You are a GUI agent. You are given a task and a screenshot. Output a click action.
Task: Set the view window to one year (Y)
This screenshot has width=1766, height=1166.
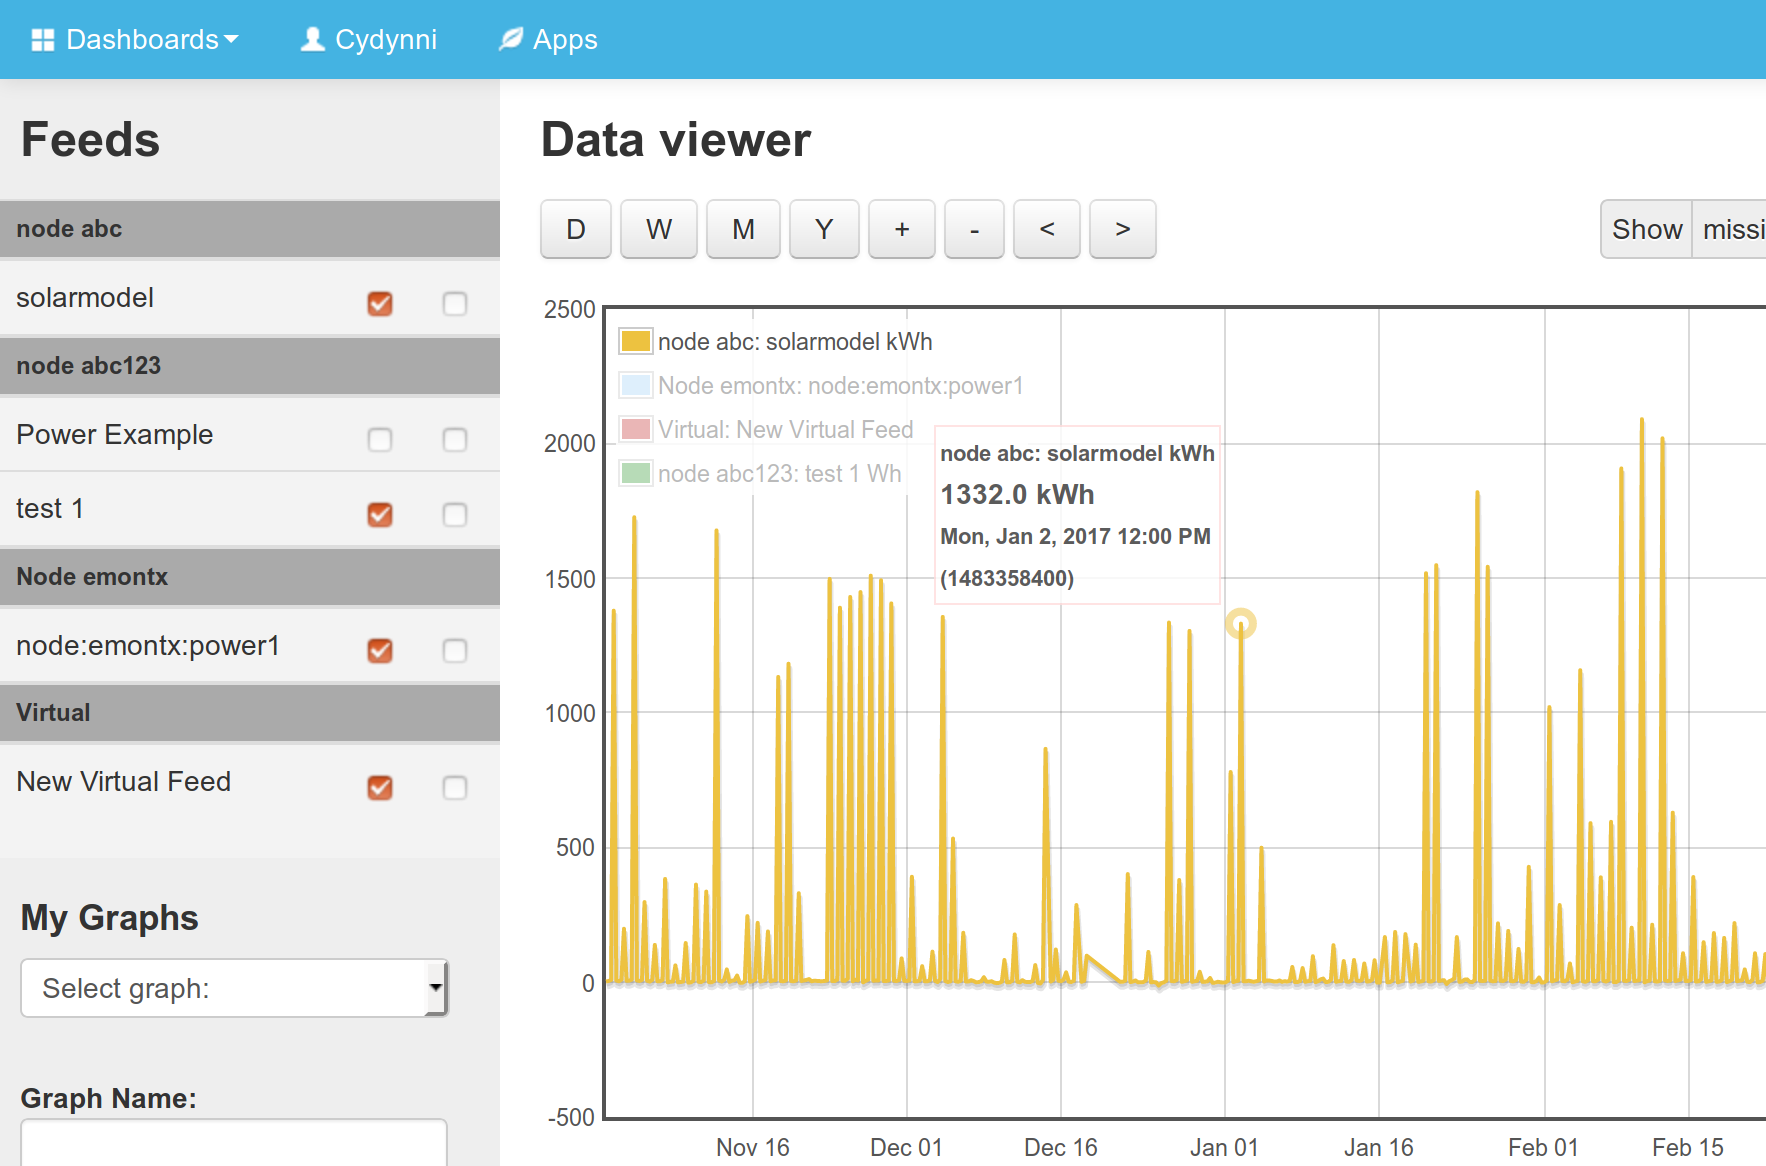pos(824,229)
